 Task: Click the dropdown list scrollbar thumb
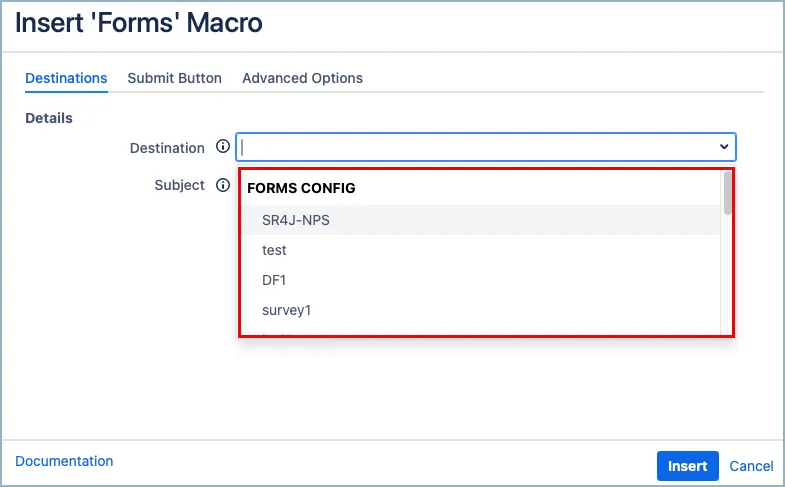[727, 193]
